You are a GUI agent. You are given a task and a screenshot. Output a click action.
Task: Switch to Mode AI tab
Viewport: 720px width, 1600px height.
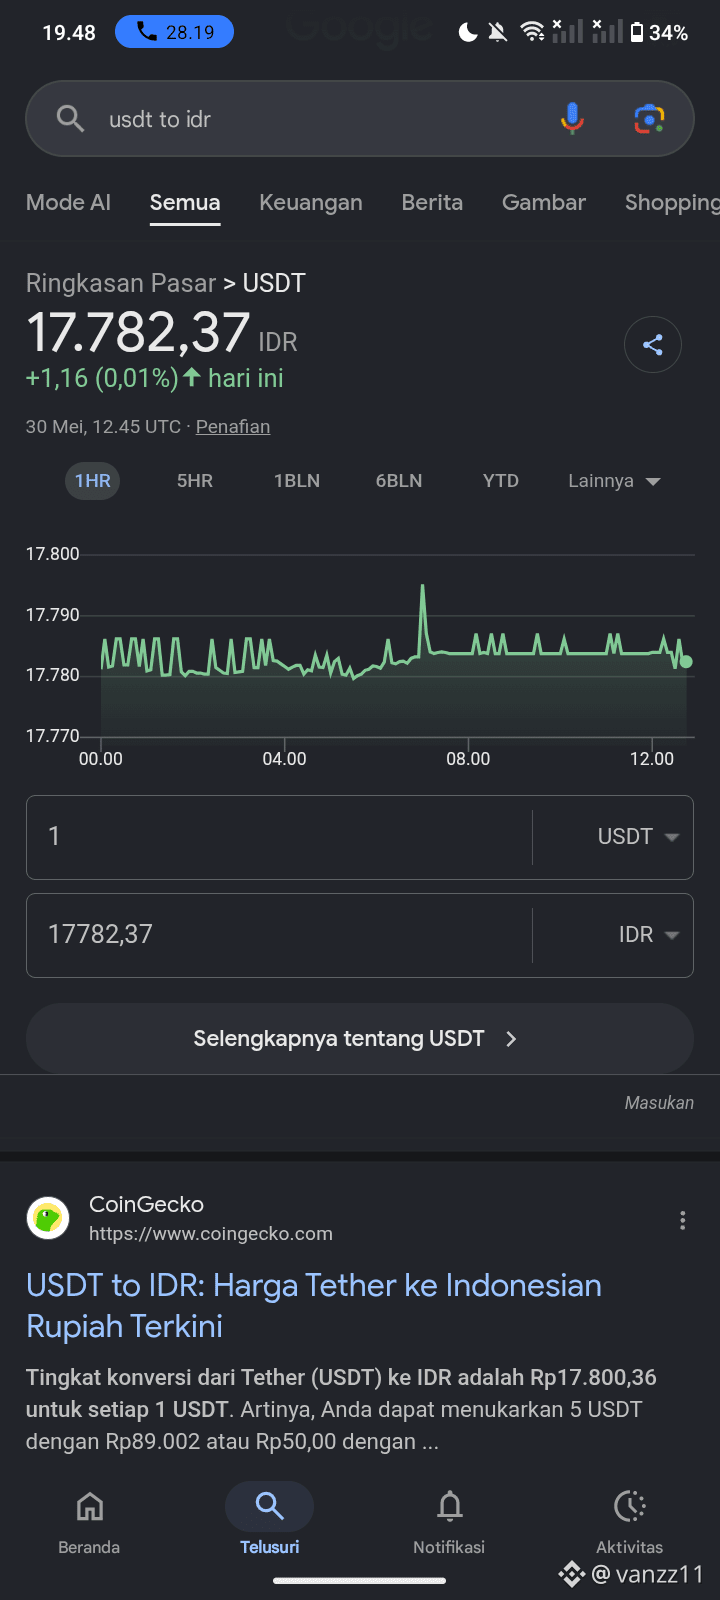tap(68, 203)
